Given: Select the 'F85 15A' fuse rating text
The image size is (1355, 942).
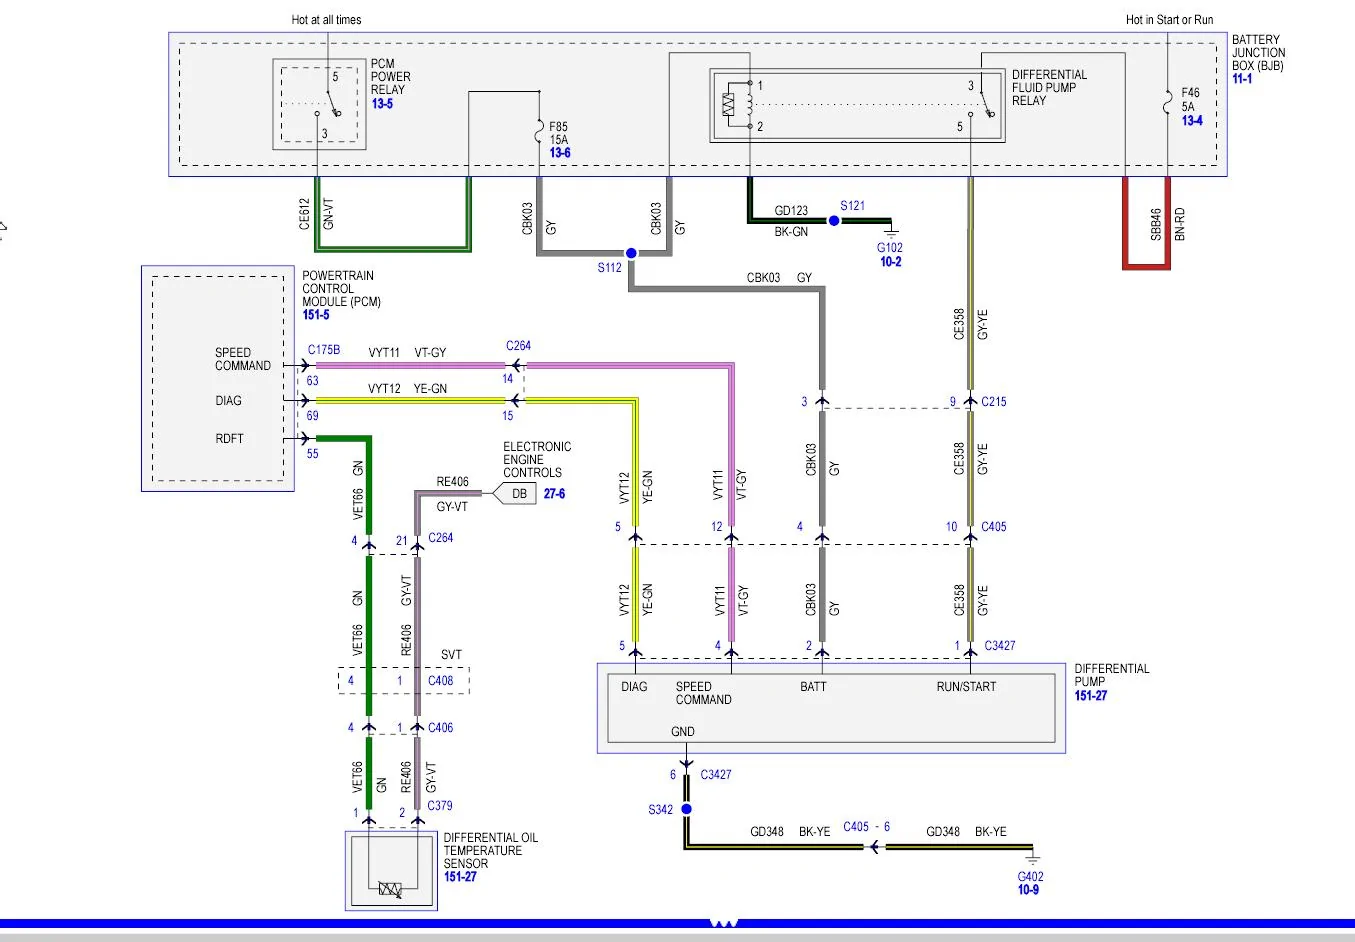Looking at the screenshot, I should 558,134.
